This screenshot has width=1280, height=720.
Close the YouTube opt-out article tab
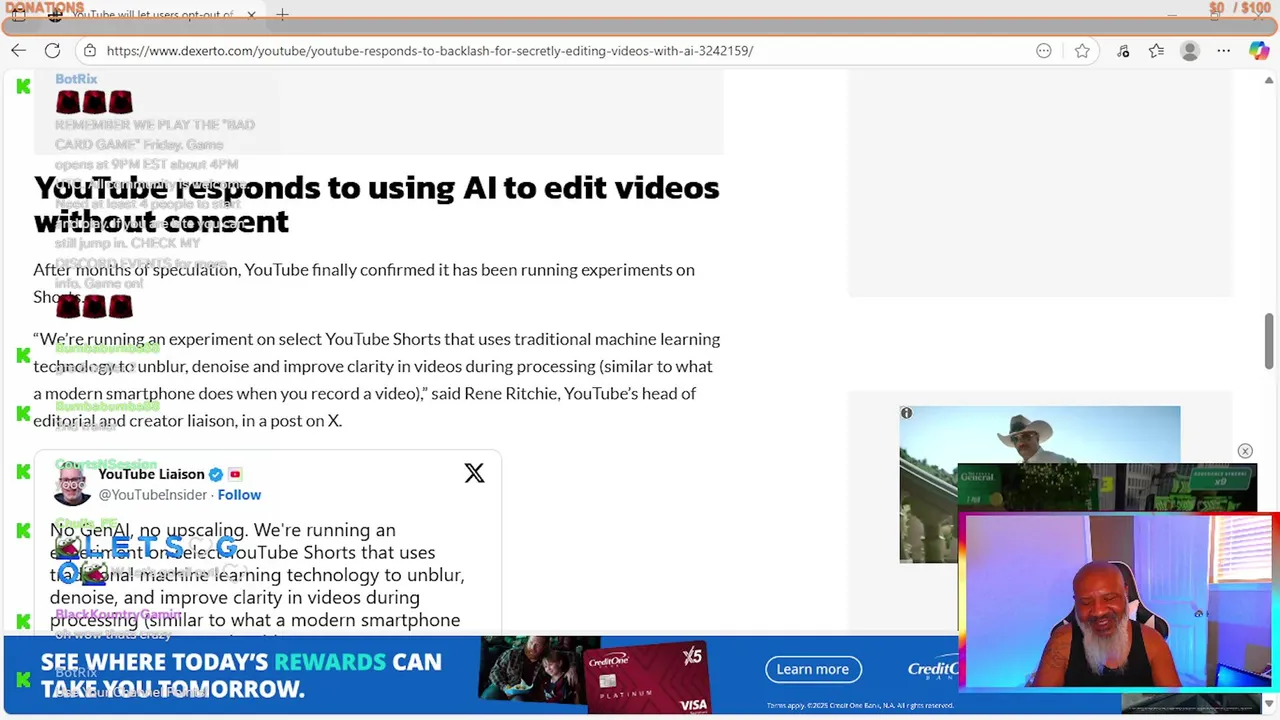251,15
